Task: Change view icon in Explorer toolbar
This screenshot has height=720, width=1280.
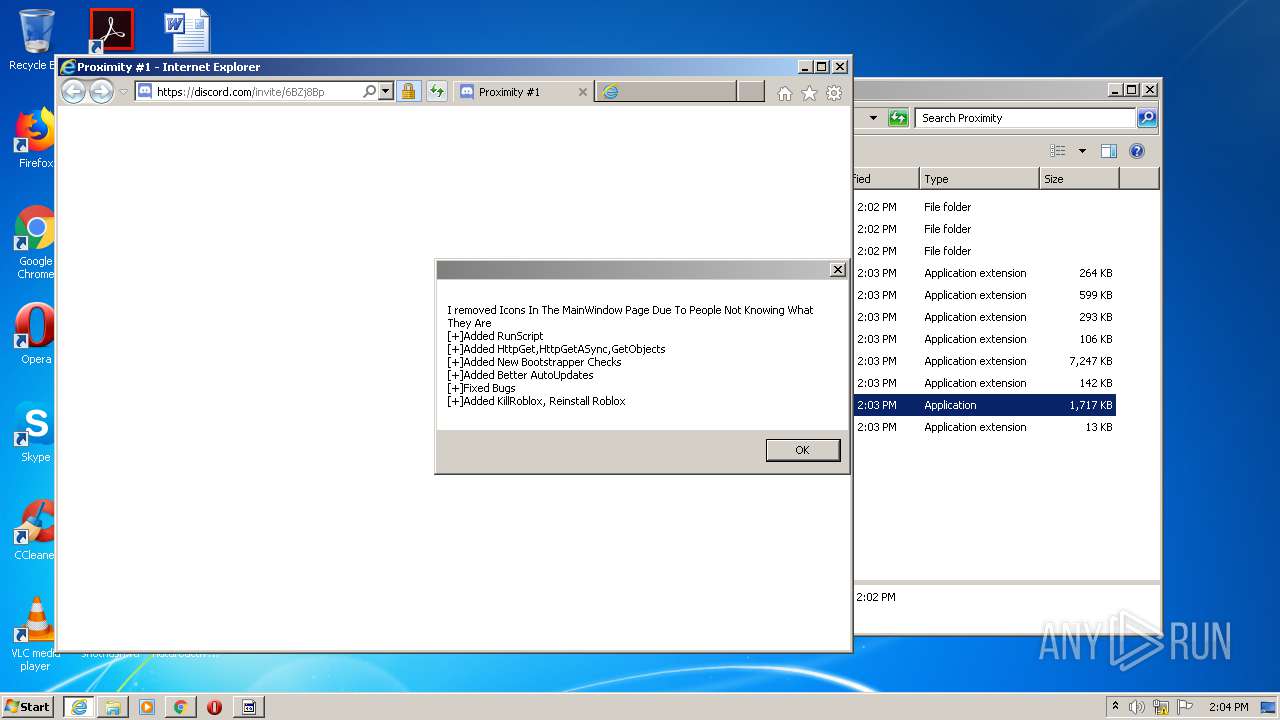Action: [x=1058, y=151]
